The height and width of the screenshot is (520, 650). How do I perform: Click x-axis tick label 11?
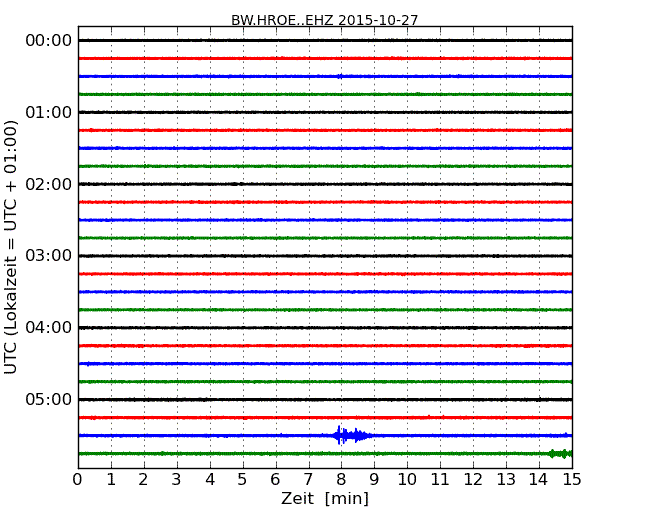(x=440, y=480)
